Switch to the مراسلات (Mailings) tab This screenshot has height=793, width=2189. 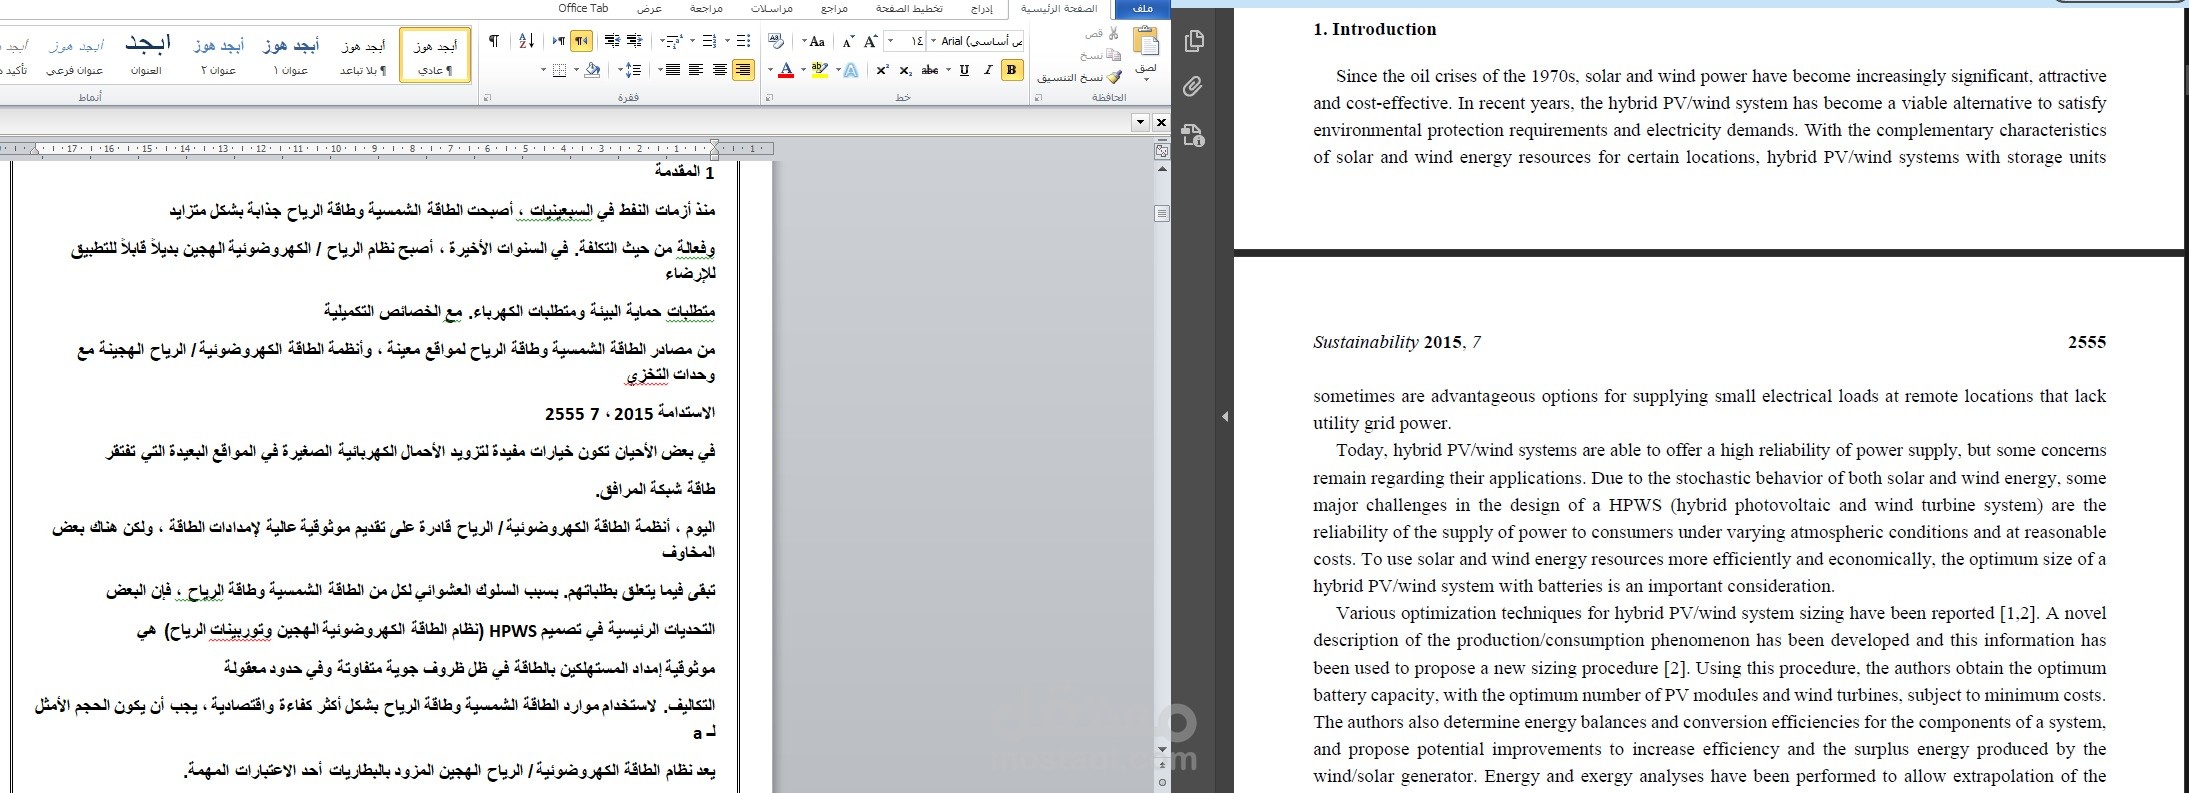(772, 8)
